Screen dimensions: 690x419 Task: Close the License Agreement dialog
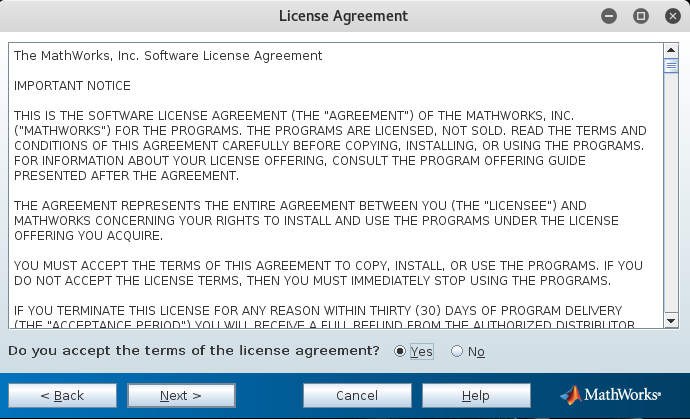click(673, 16)
